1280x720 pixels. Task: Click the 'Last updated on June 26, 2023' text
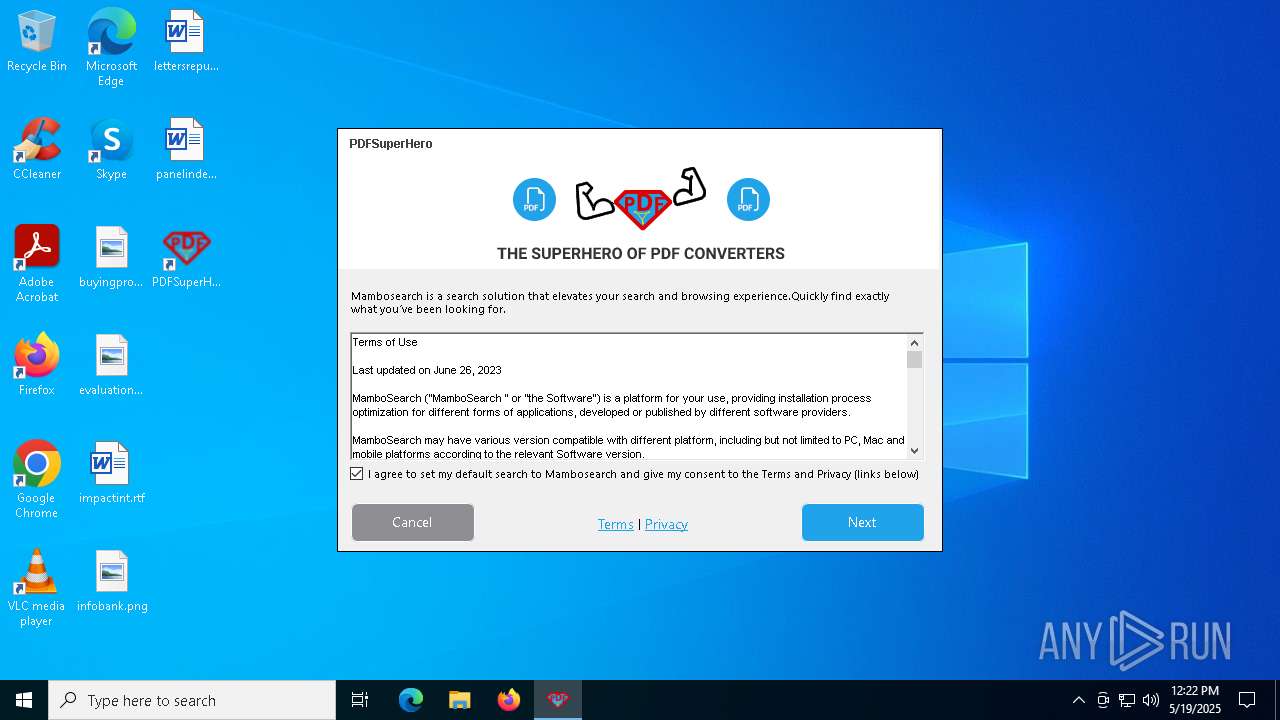coord(427,370)
